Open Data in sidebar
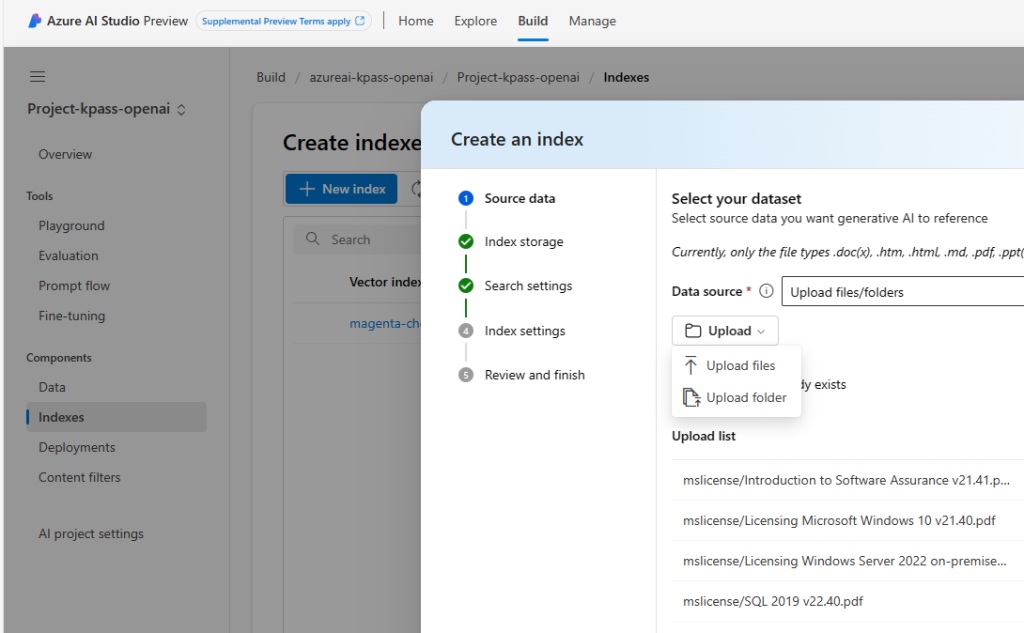The width and height of the screenshot is (1024, 633). (52, 387)
